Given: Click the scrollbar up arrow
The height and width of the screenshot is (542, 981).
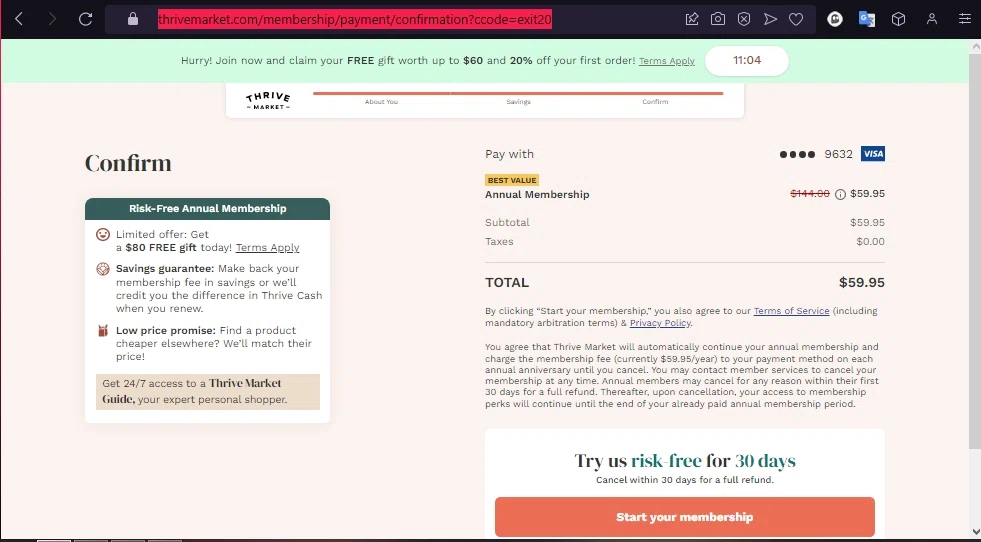Looking at the screenshot, I should [x=975, y=46].
